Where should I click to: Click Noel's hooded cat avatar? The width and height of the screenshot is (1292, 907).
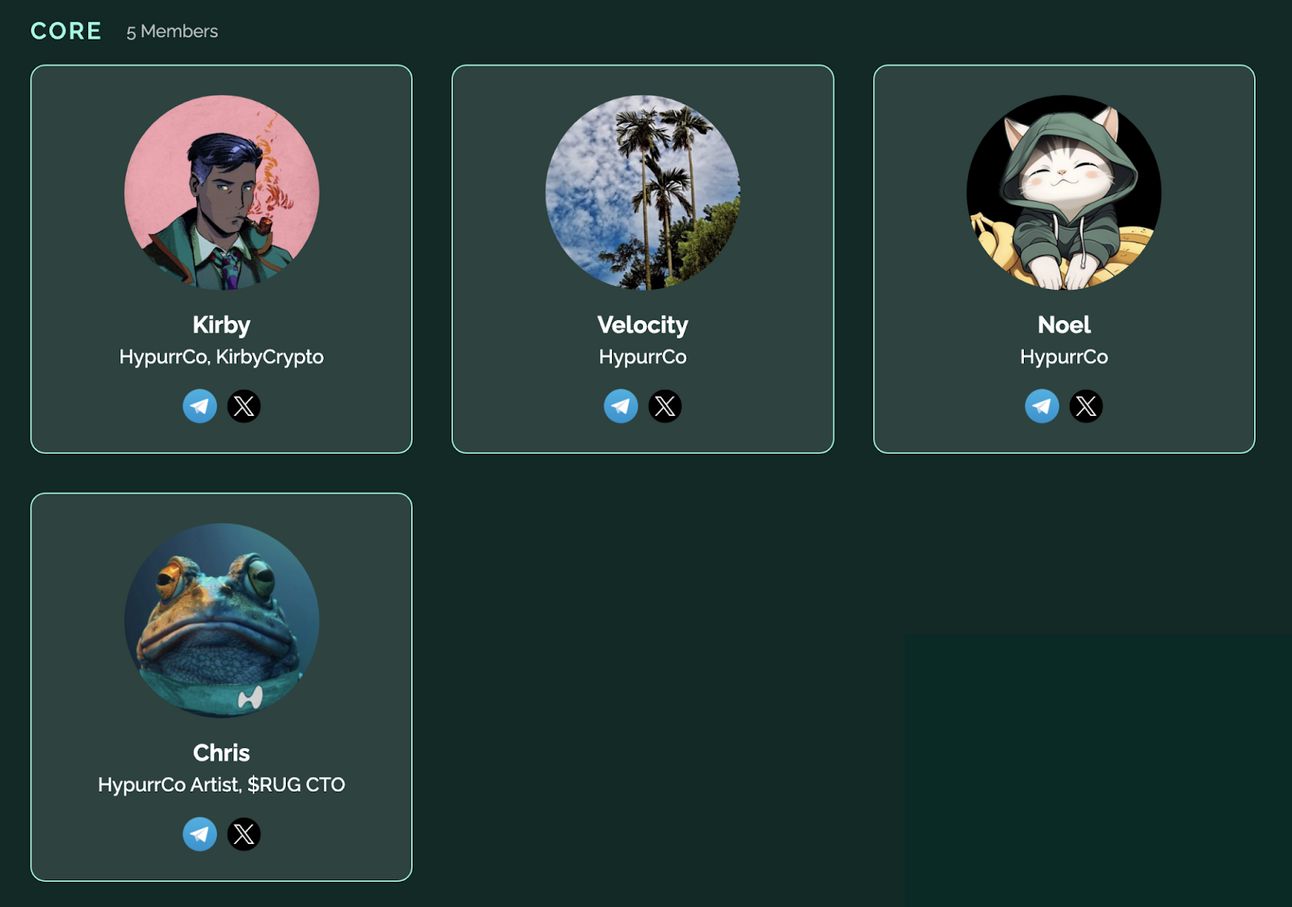(x=1064, y=192)
